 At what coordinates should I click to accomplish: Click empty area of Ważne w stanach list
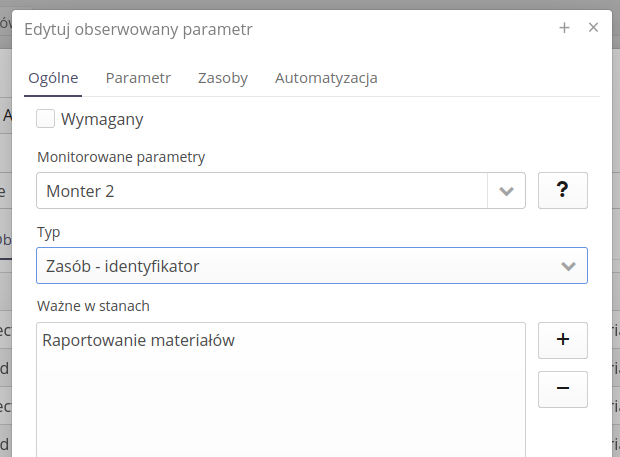280,410
